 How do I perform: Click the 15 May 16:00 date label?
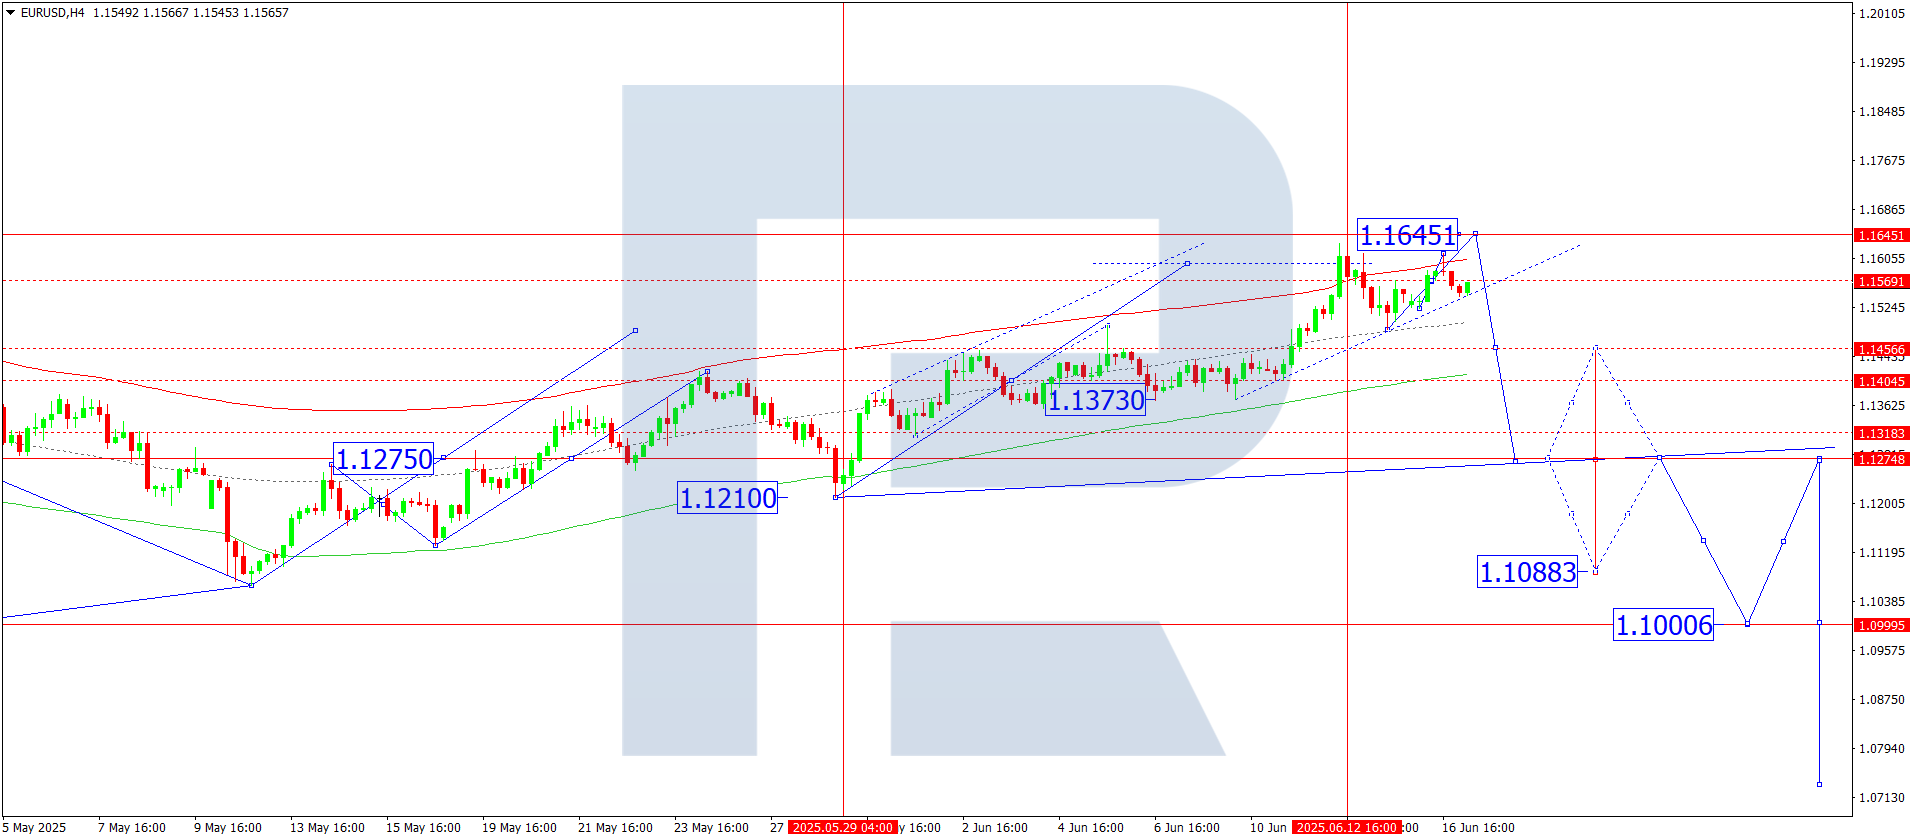click(423, 827)
